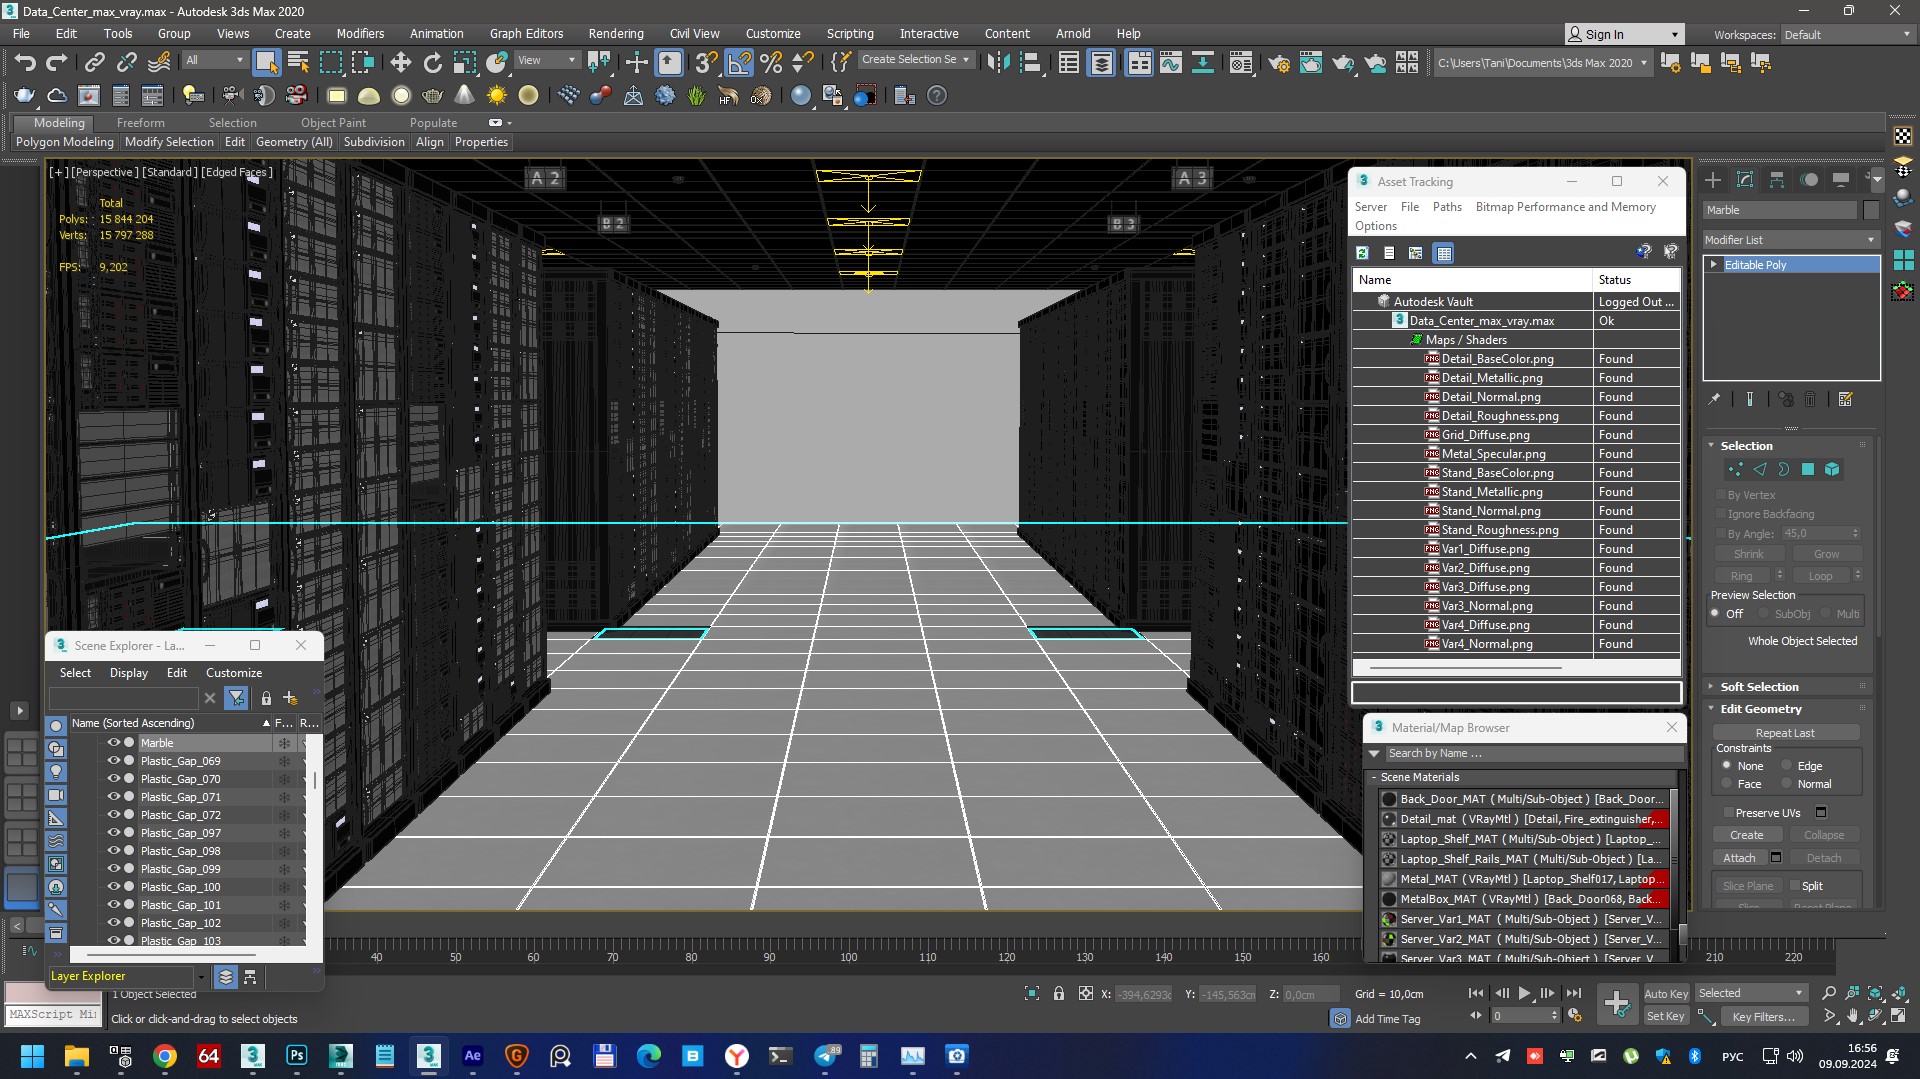Expand the Soft Selection rollout
The image size is (1920, 1079).
pyautogui.click(x=1758, y=687)
